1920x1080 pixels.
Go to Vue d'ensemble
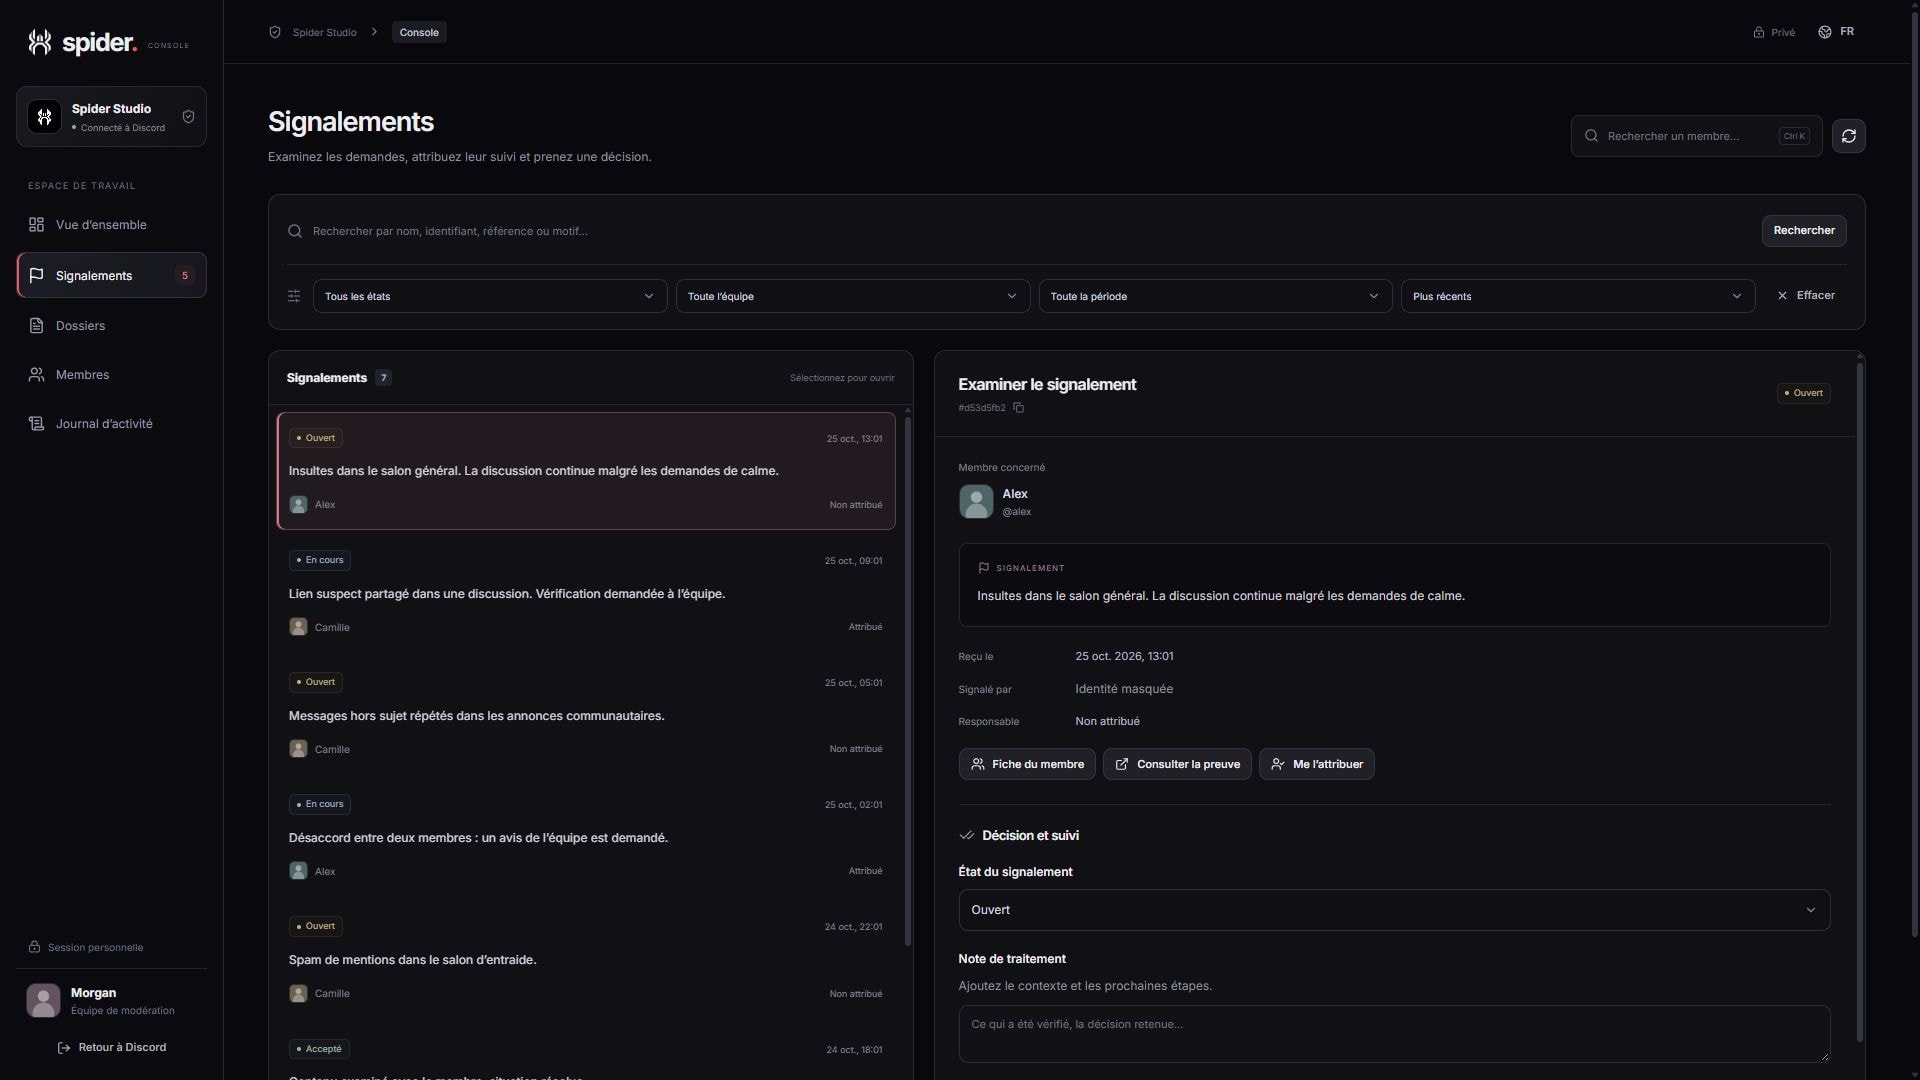[111, 225]
